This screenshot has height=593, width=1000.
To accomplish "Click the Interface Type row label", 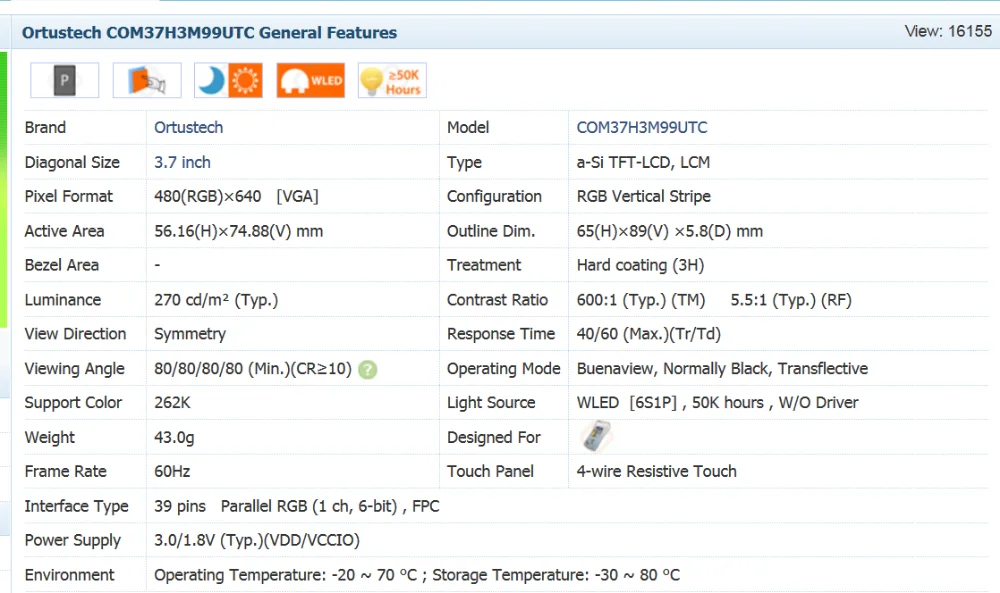I will [x=77, y=506].
